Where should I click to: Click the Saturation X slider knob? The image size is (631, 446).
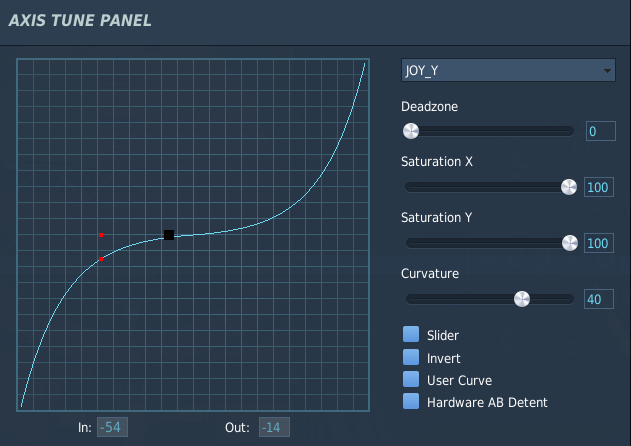click(569, 187)
